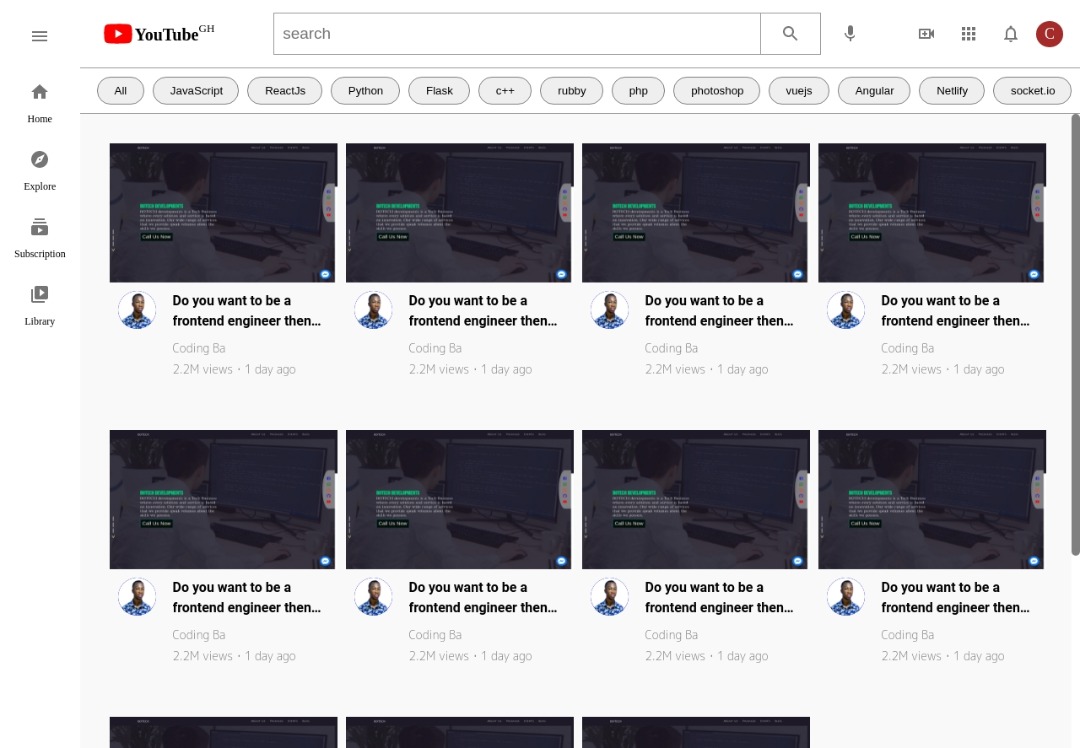Open the account avatar labeled C
Screen dimensions: 1080x748
(x=1049, y=34)
